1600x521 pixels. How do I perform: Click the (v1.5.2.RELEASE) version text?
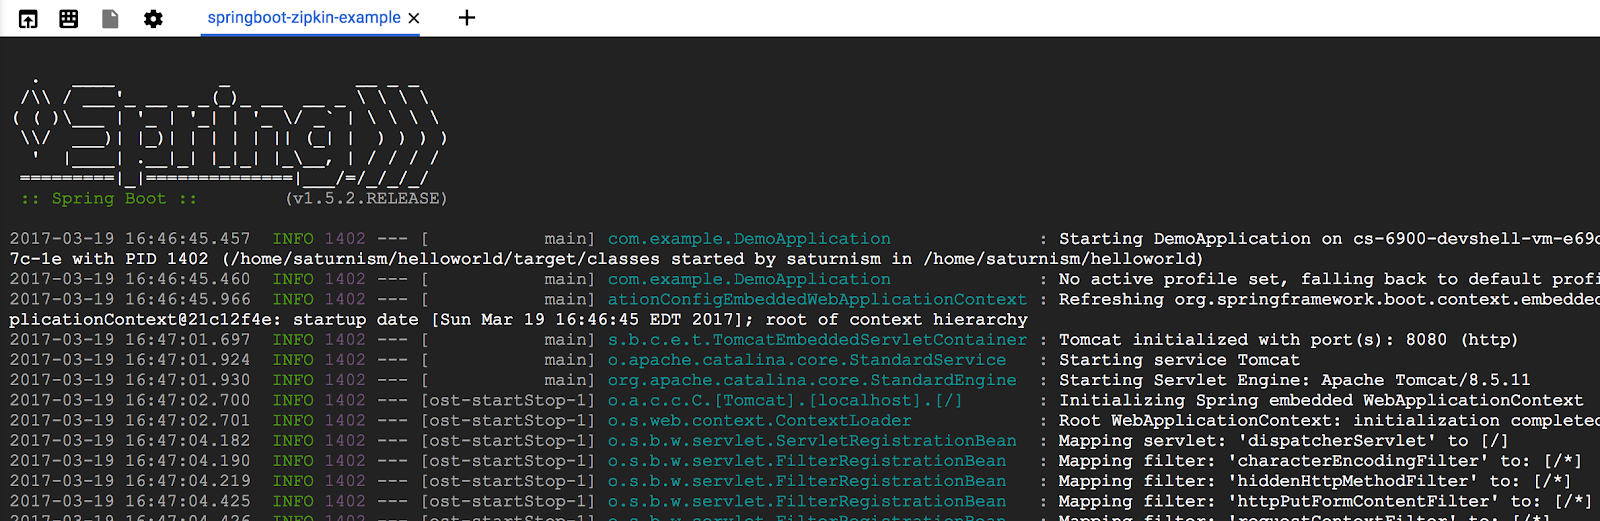coord(366,198)
